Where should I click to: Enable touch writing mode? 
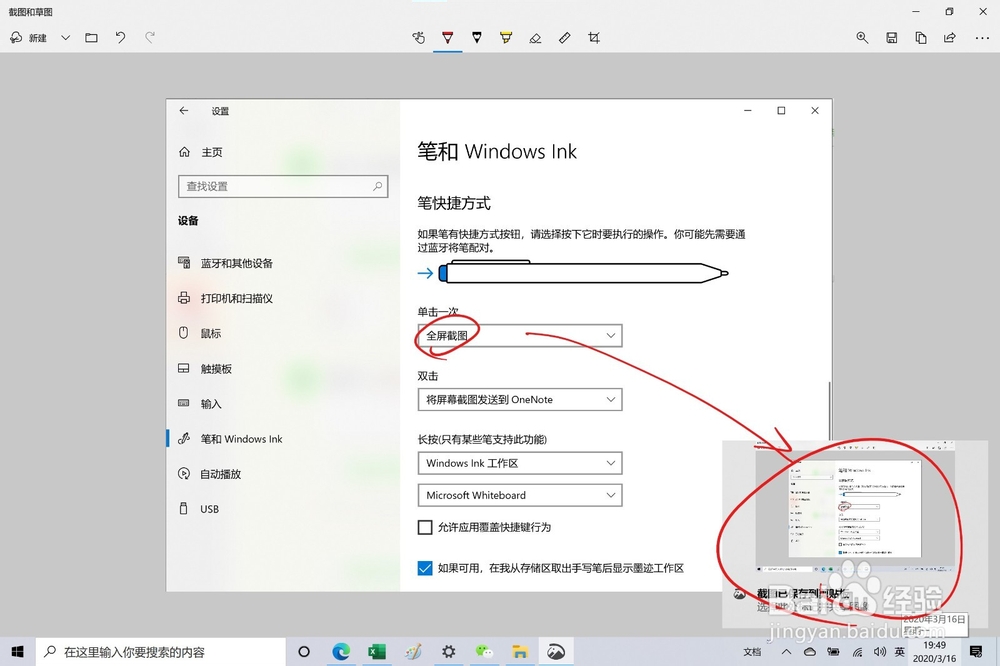[418, 37]
